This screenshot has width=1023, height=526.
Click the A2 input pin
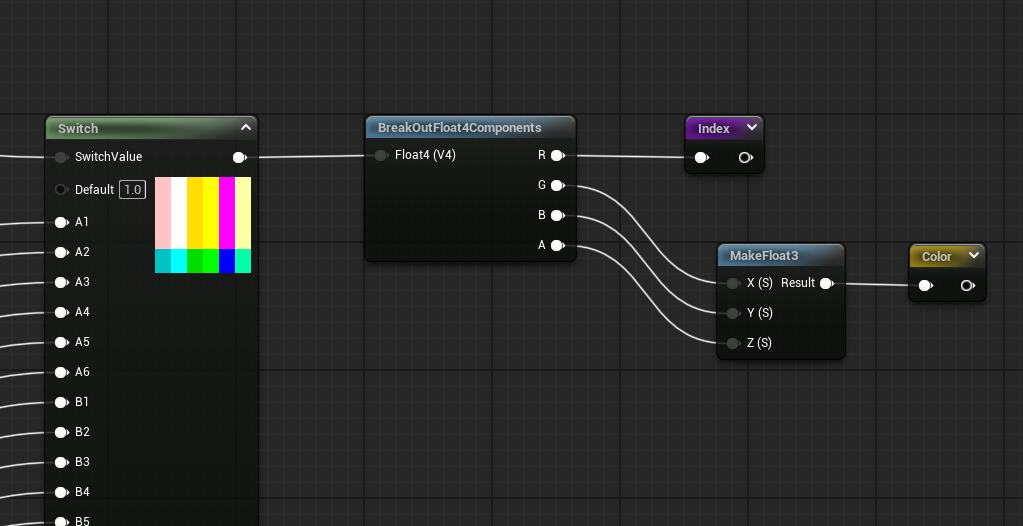point(61,253)
